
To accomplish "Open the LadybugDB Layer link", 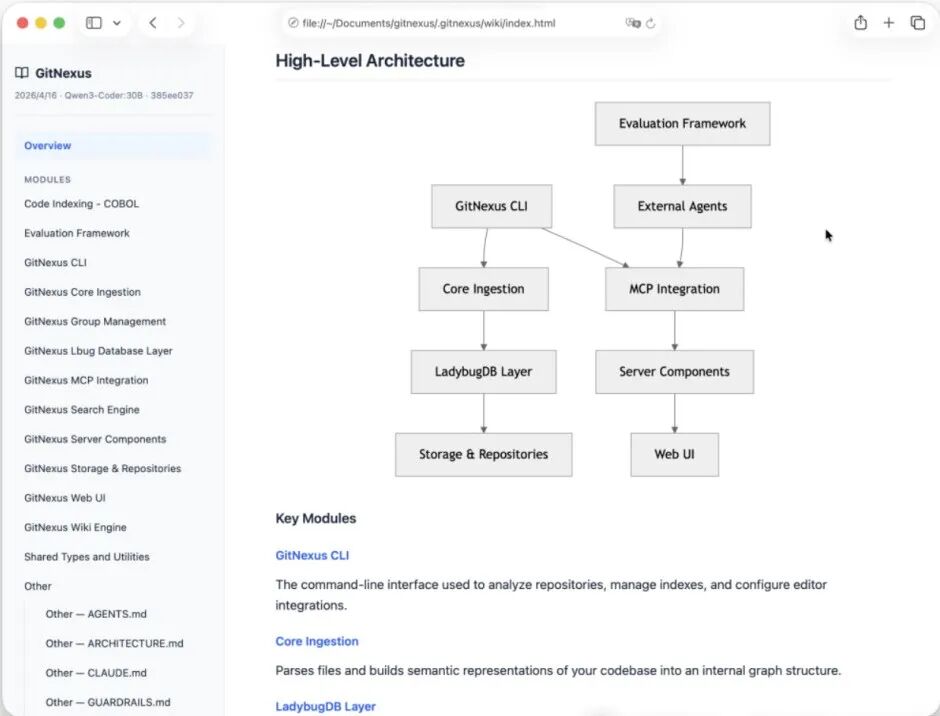I will coord(326,706).
